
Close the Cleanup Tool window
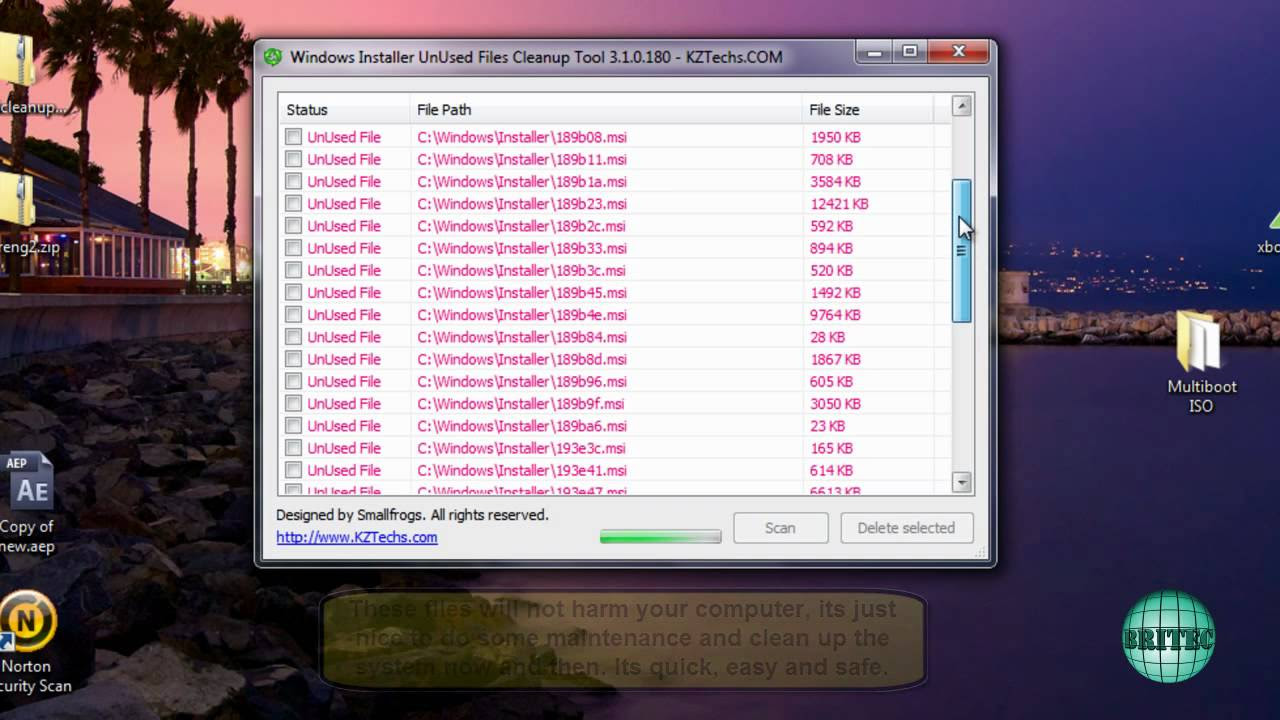coord(958,51)
